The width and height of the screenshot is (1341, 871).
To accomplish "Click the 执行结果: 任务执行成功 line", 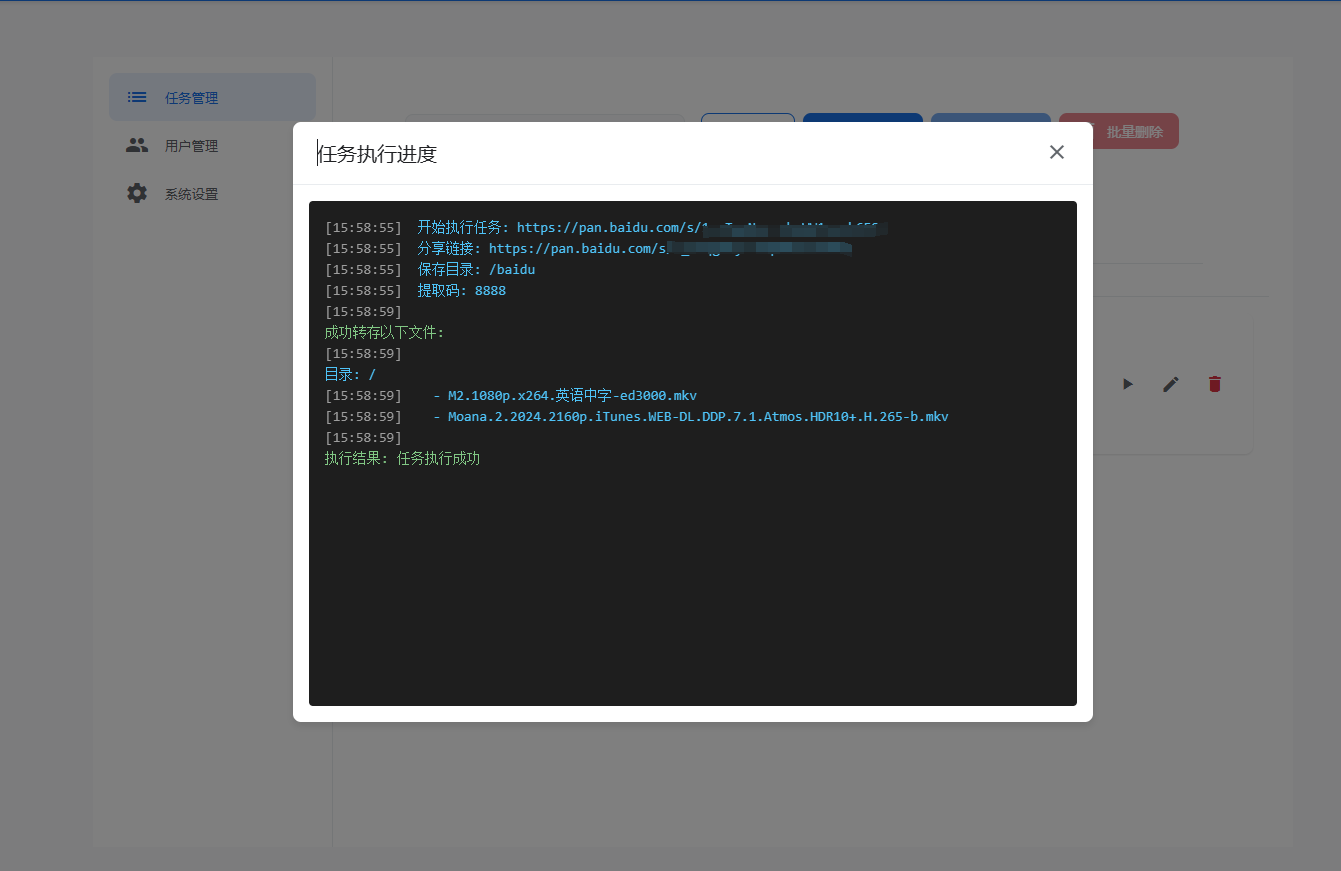I will click(x=402, y=459).
